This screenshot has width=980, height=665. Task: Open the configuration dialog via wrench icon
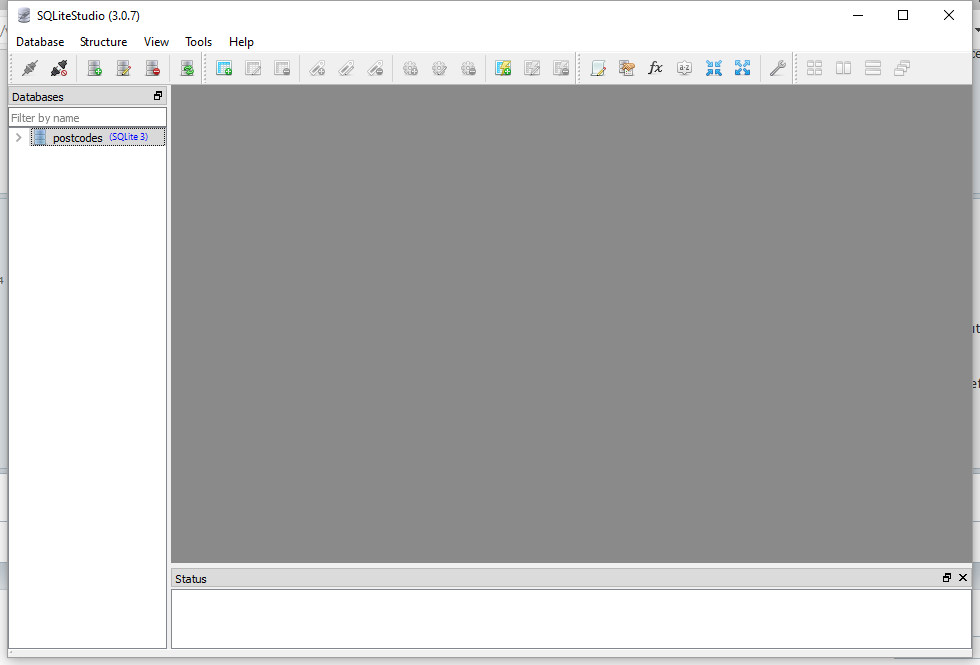[778, 68]
